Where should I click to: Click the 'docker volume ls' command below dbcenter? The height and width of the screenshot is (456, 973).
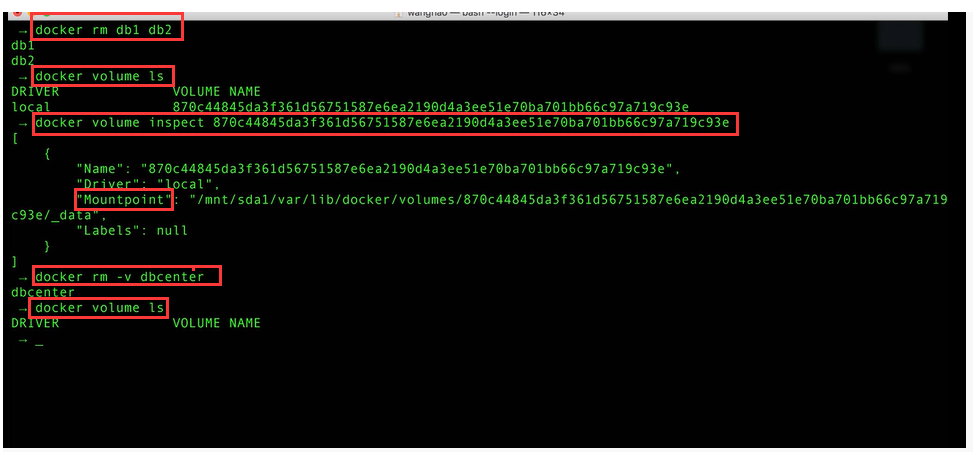pos(99,308)
